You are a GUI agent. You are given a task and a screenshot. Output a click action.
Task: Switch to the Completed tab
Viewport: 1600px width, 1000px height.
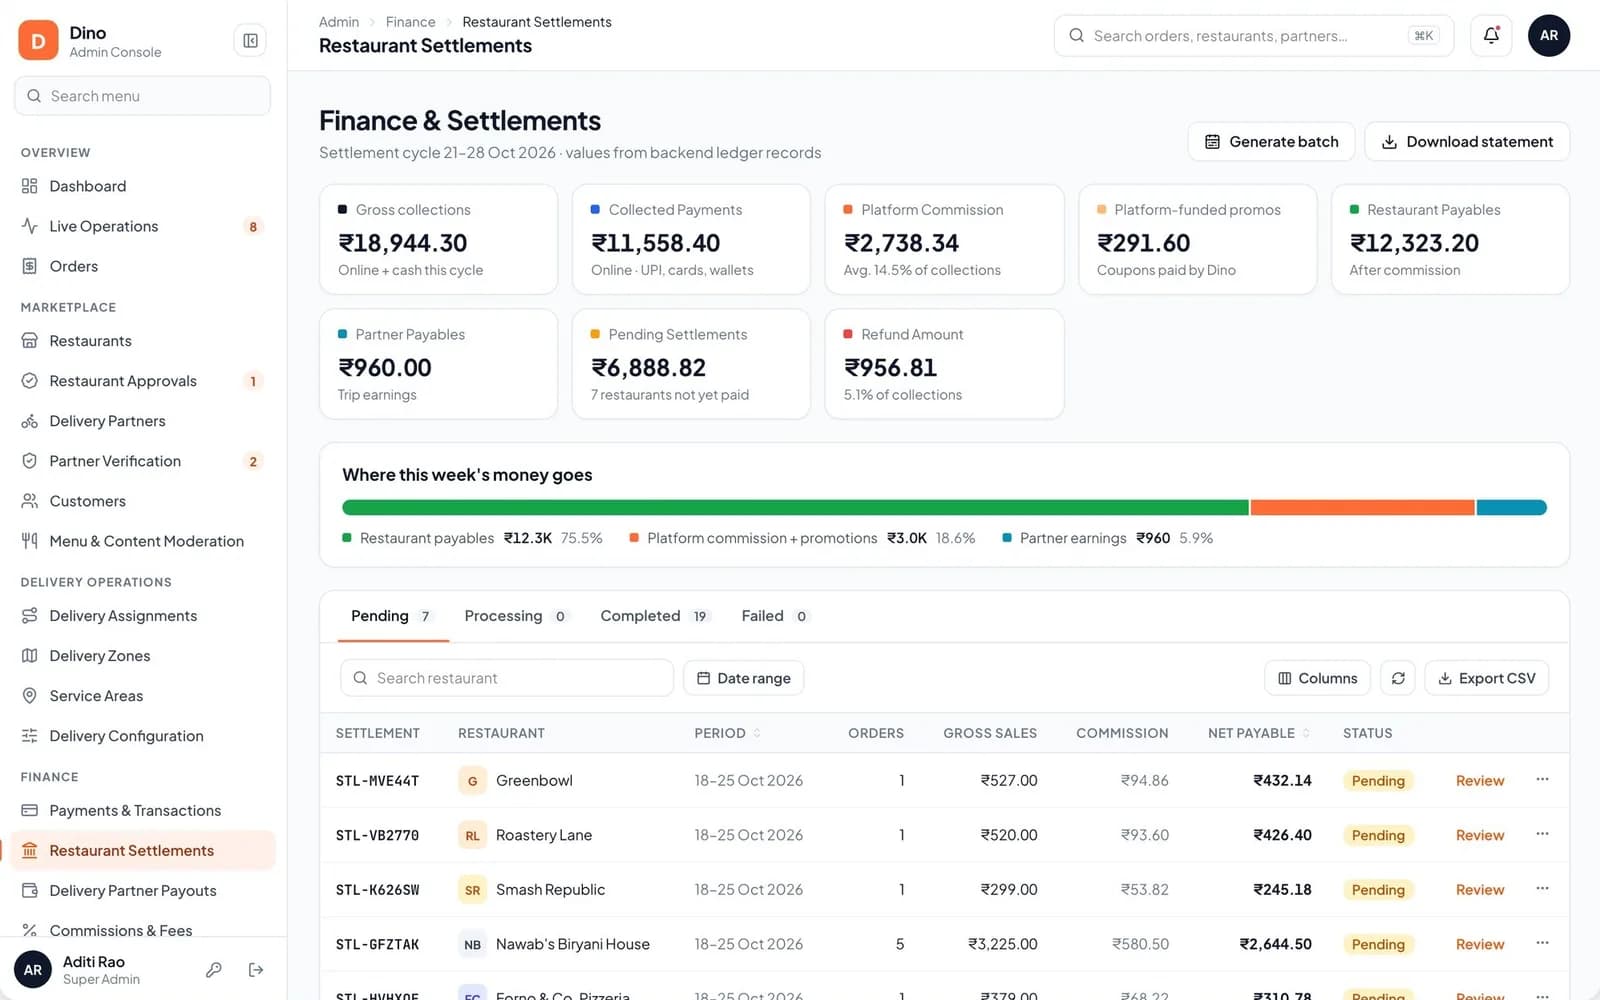[x=655, y=616]
